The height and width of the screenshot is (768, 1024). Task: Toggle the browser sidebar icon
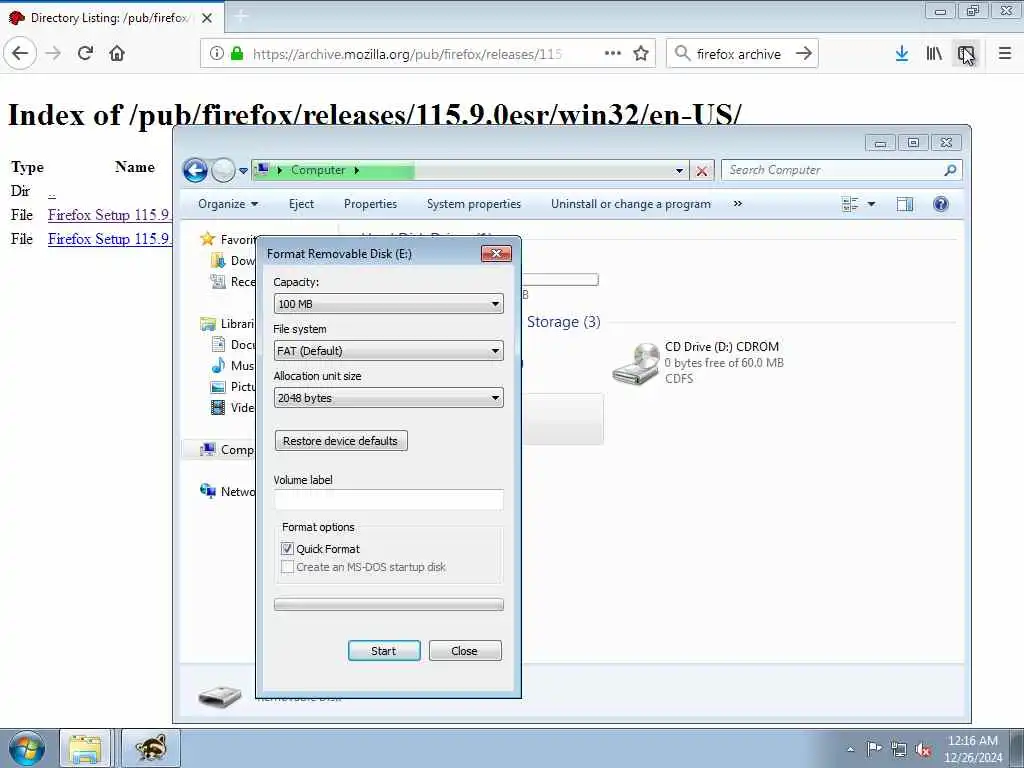(966, 54)
